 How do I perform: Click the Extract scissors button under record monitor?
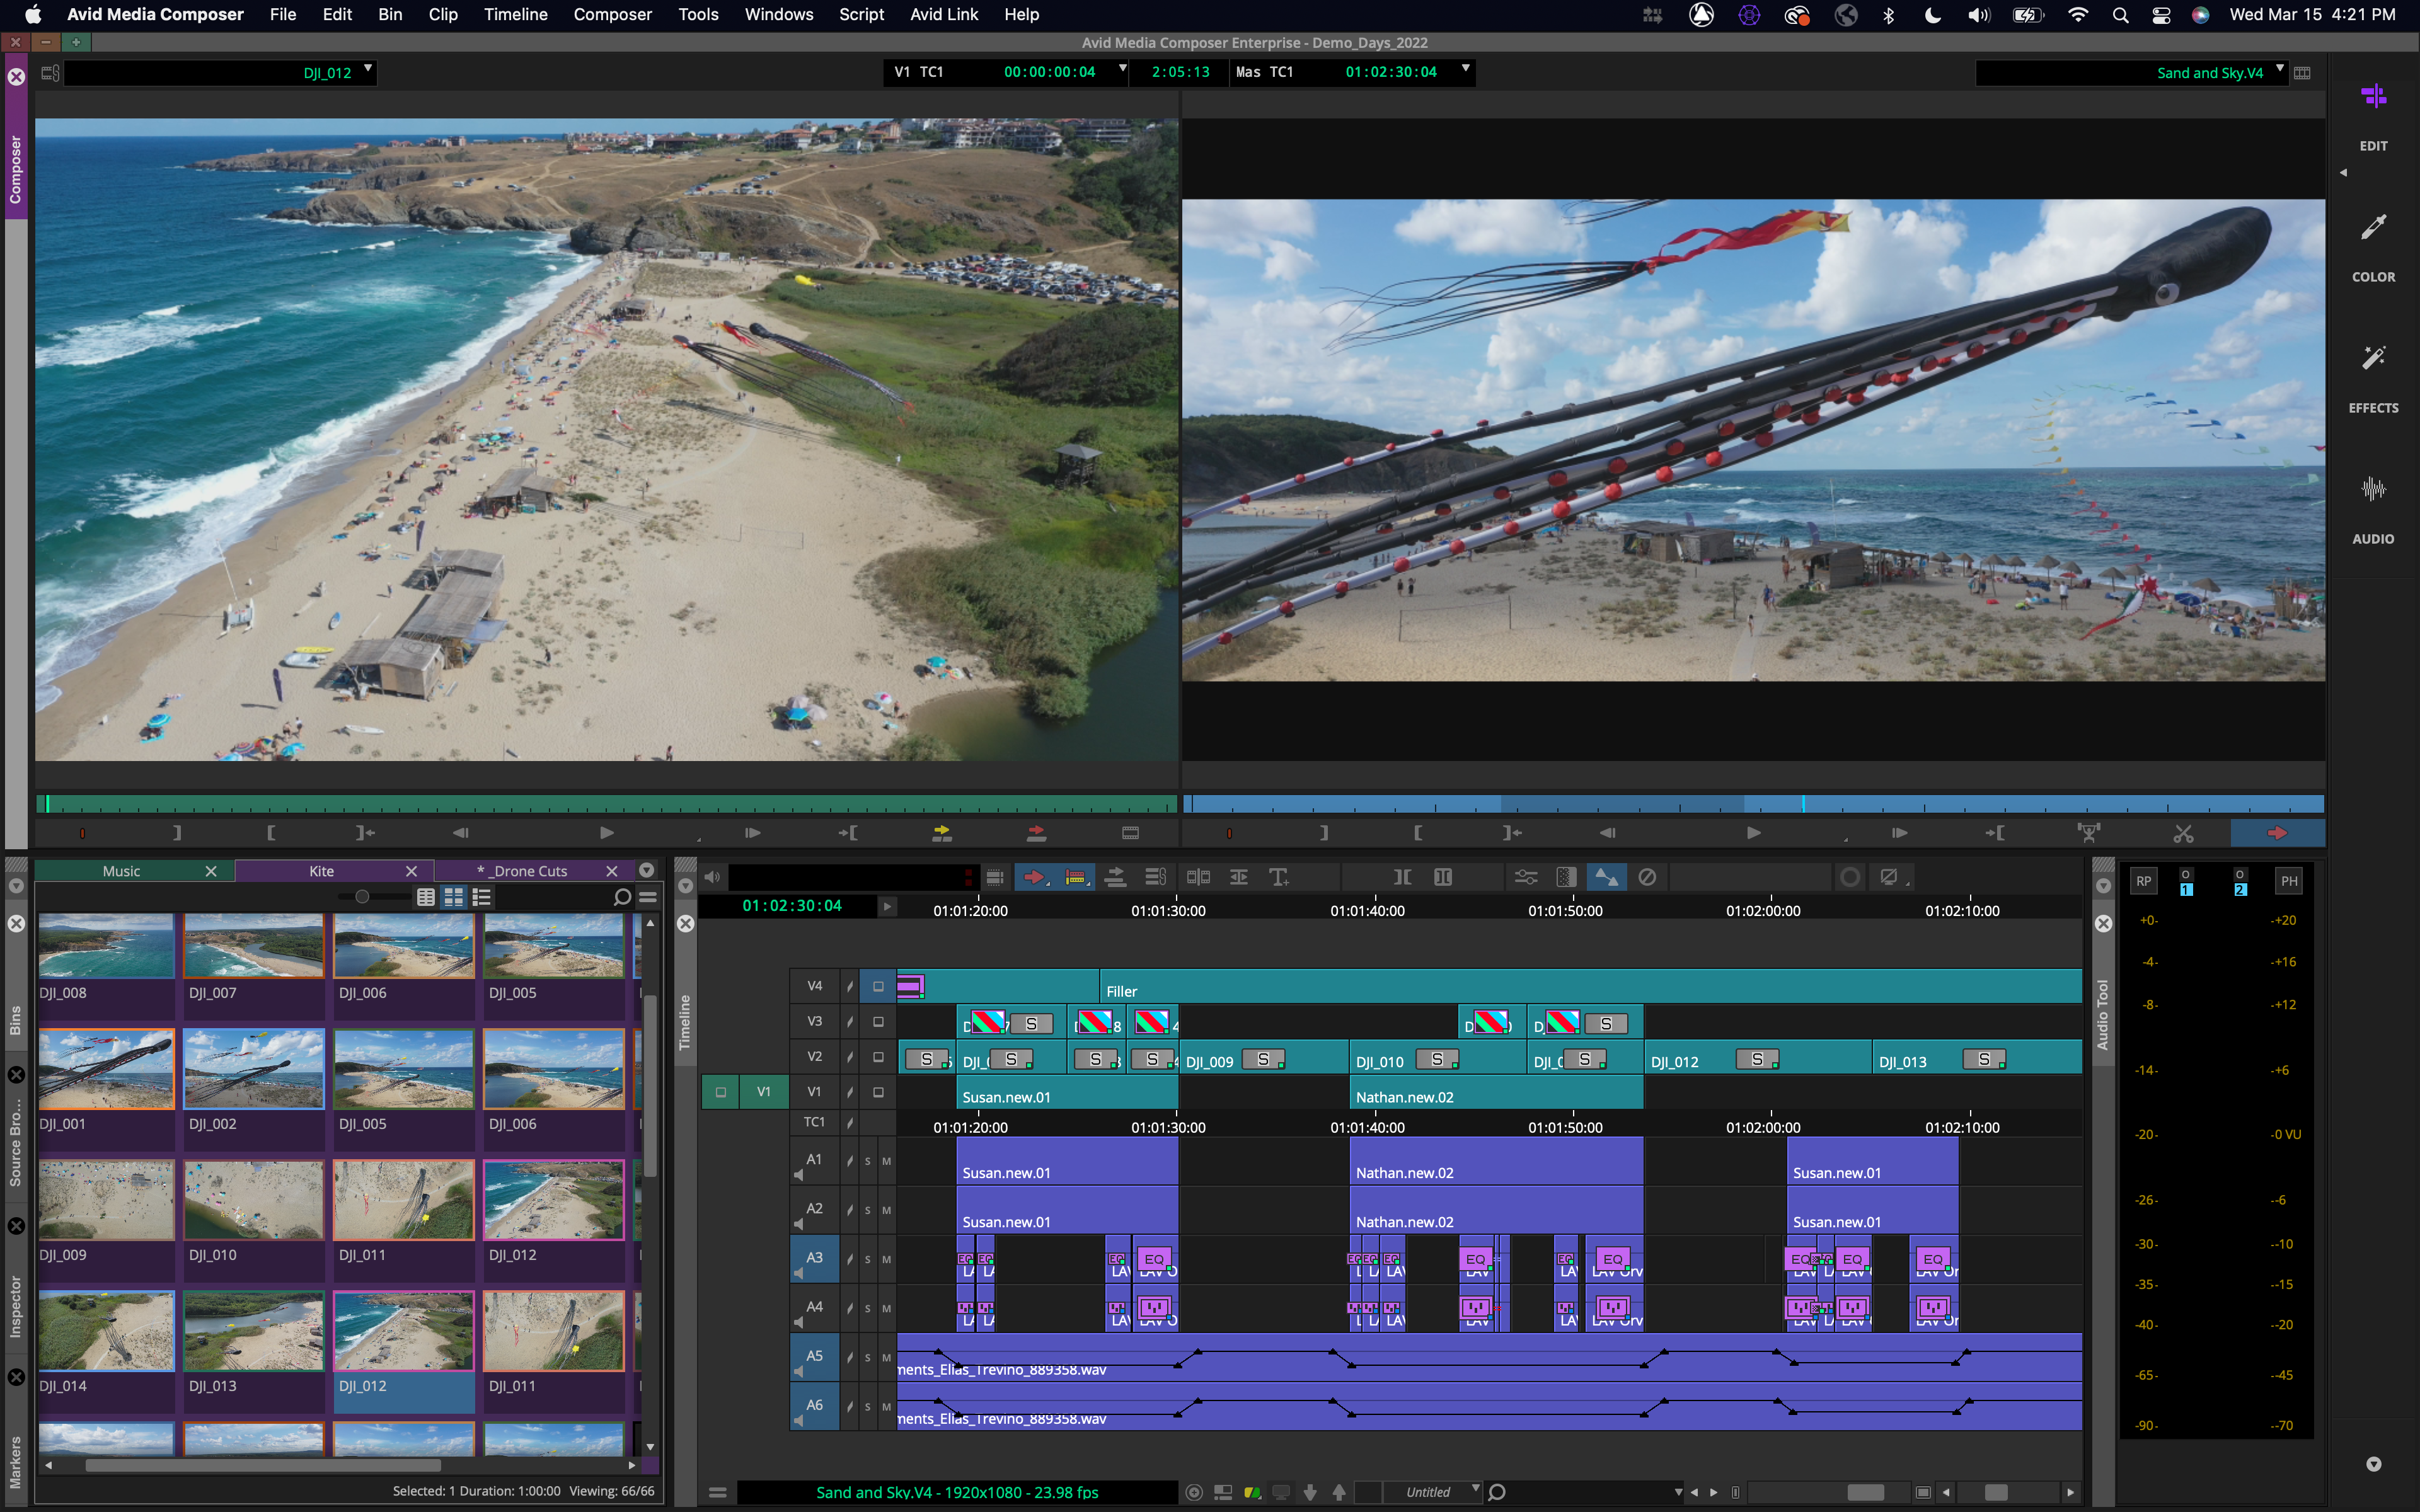(2183, 833)
